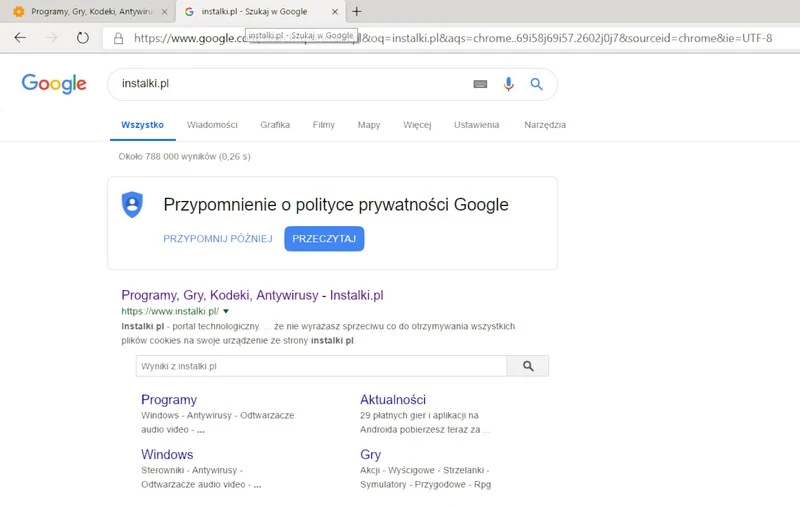The height and width of the screenshot is (509, 800).
Task: Switch to the Programy, Gry, Kodeki tab
Action: [88, 11]
